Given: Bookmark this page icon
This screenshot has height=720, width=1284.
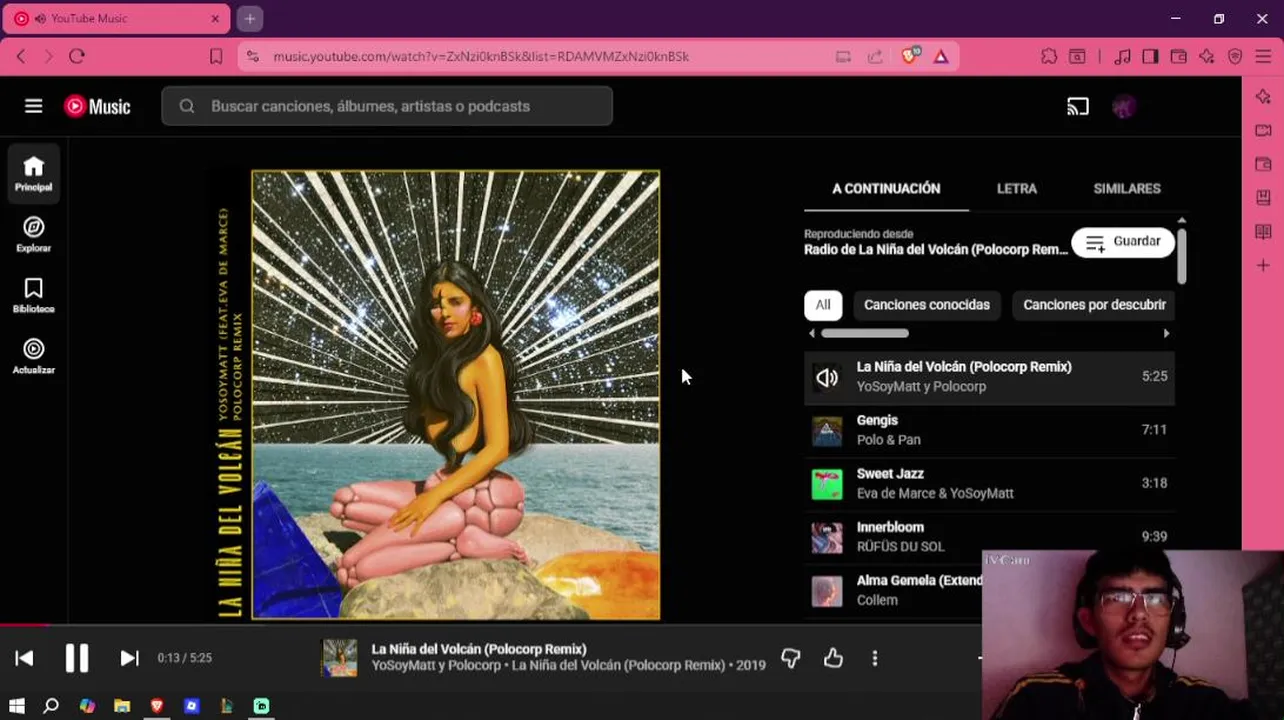Looking at the screenshot, I should 216,57.
